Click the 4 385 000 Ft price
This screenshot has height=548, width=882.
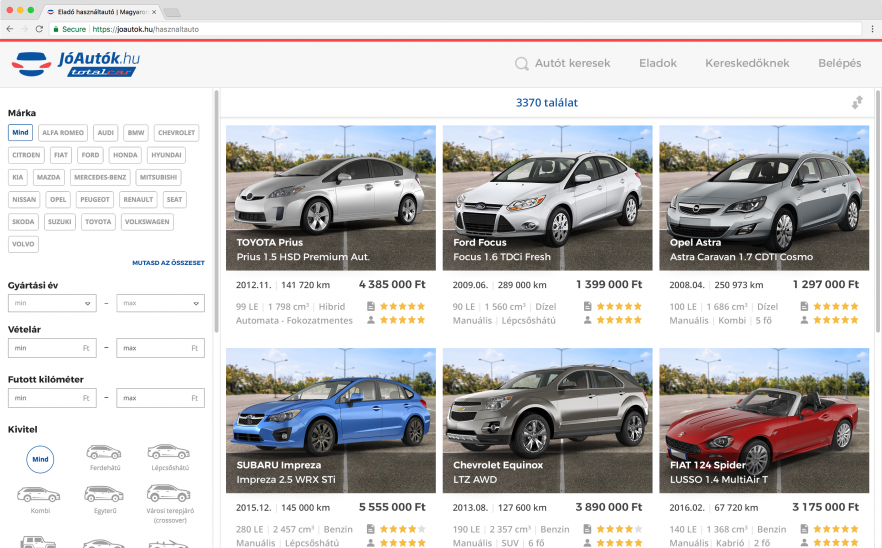(x=392, y=284)
